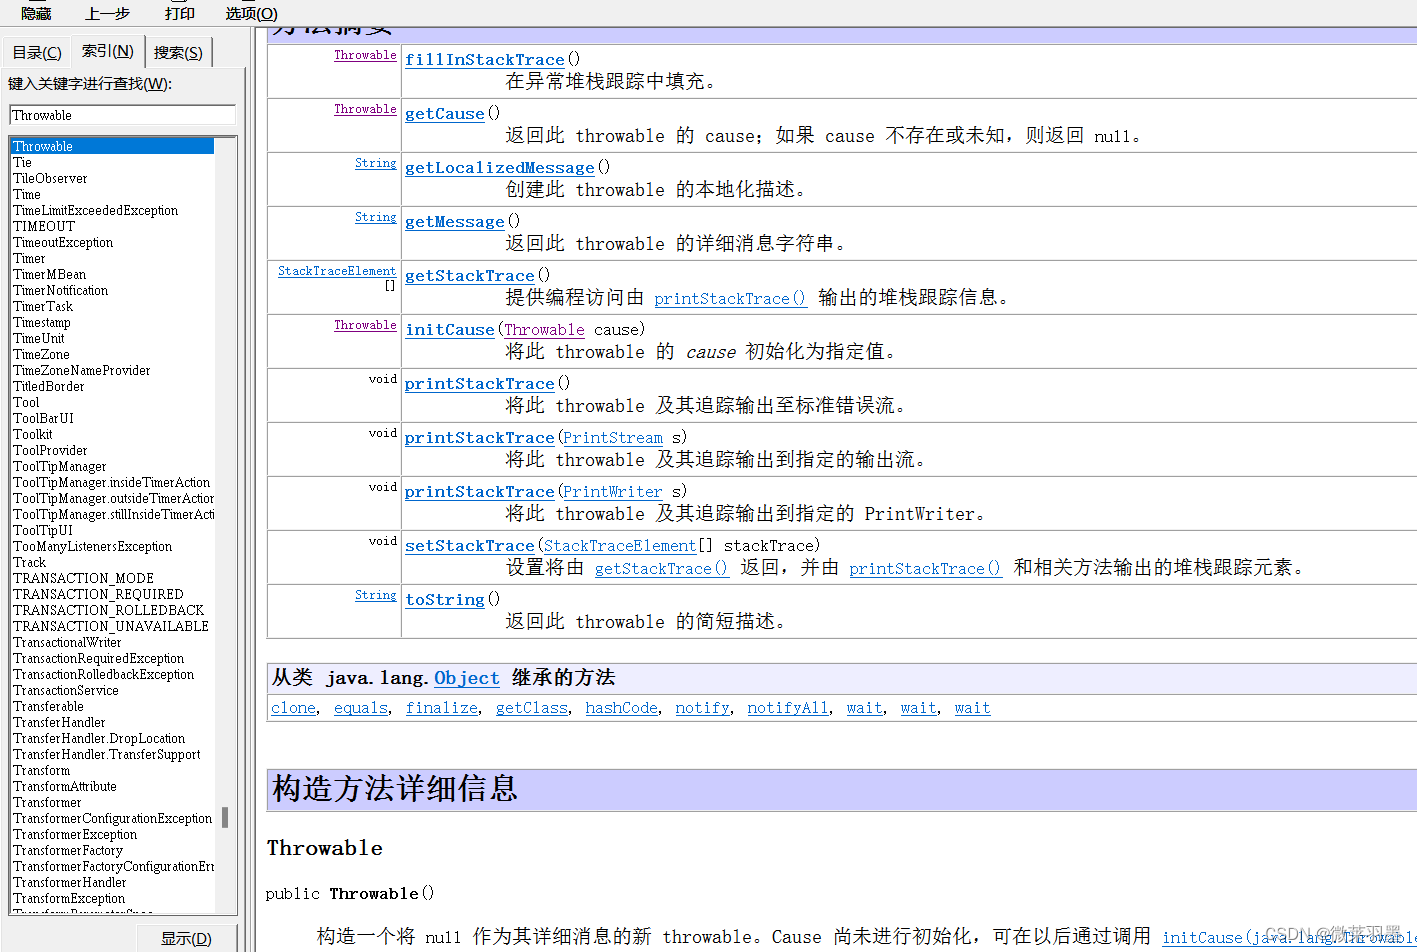
Task: Select TransactionService in the index list
Action: point(65,690)
